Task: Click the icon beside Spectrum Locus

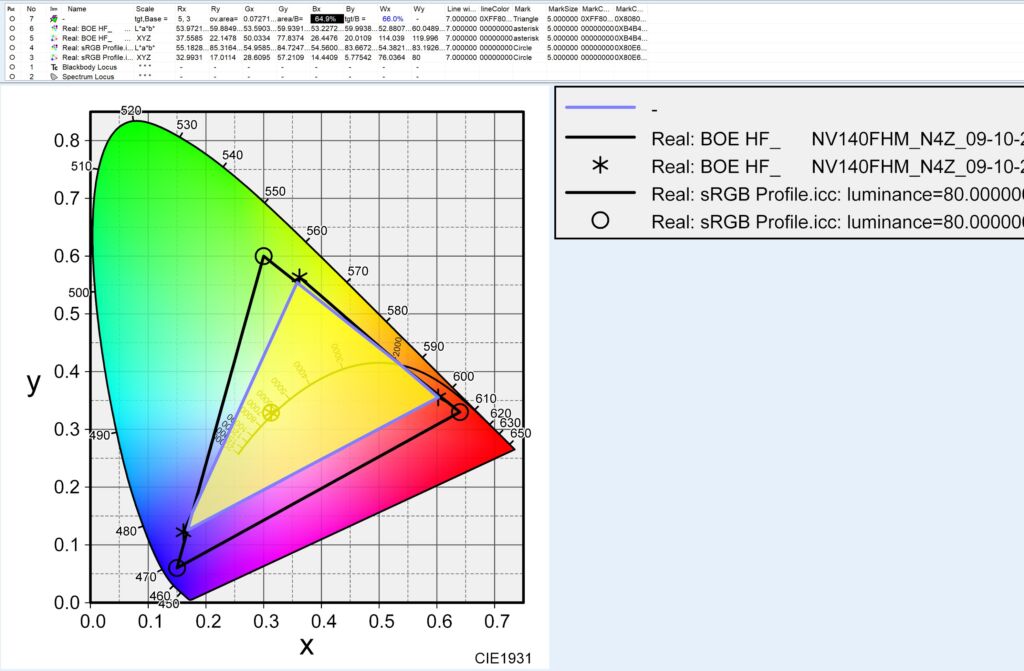Action: (x=54, y=76)
